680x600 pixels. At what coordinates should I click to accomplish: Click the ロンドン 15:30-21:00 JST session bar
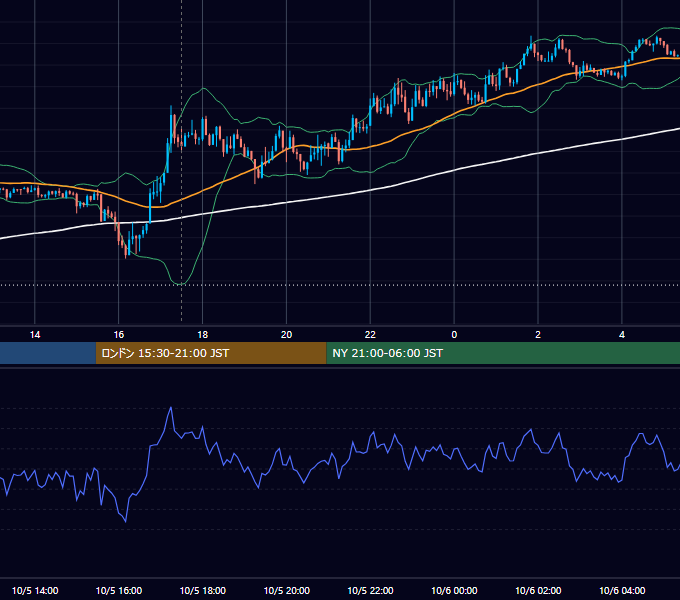(x=211, y=353)
